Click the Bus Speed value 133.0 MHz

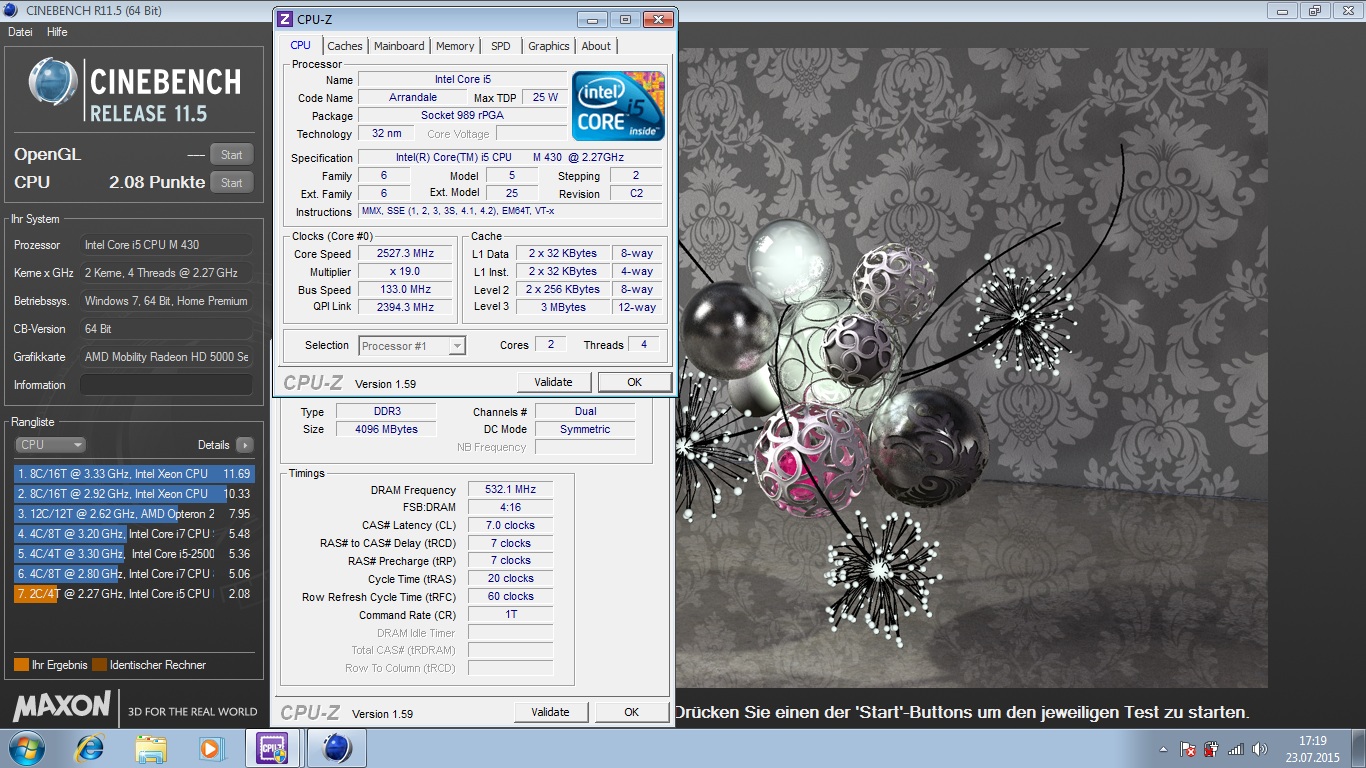point(405,290)
